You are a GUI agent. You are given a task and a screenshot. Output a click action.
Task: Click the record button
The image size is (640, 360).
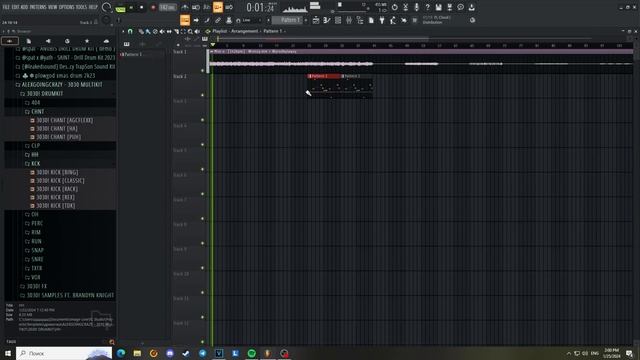click(153, 7)
